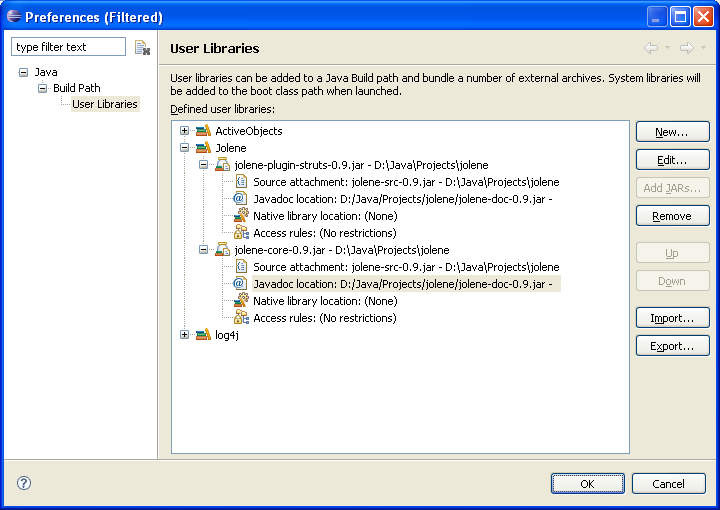Click the Jolene library books icon

203,148
